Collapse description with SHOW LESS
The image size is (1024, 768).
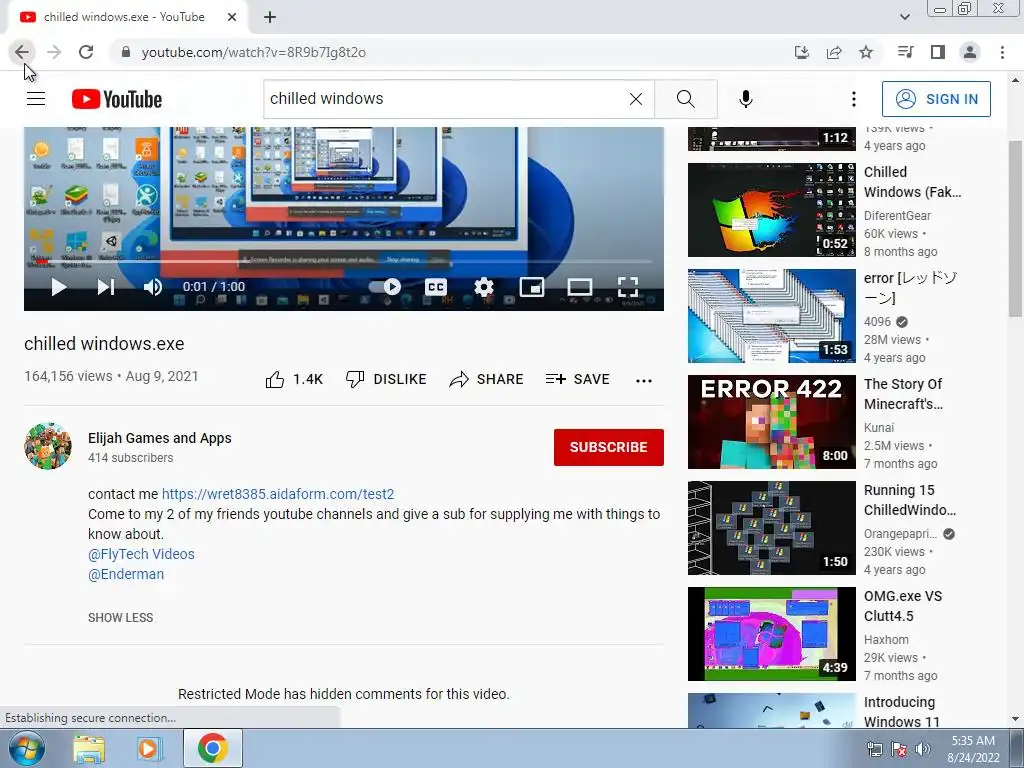121,618
